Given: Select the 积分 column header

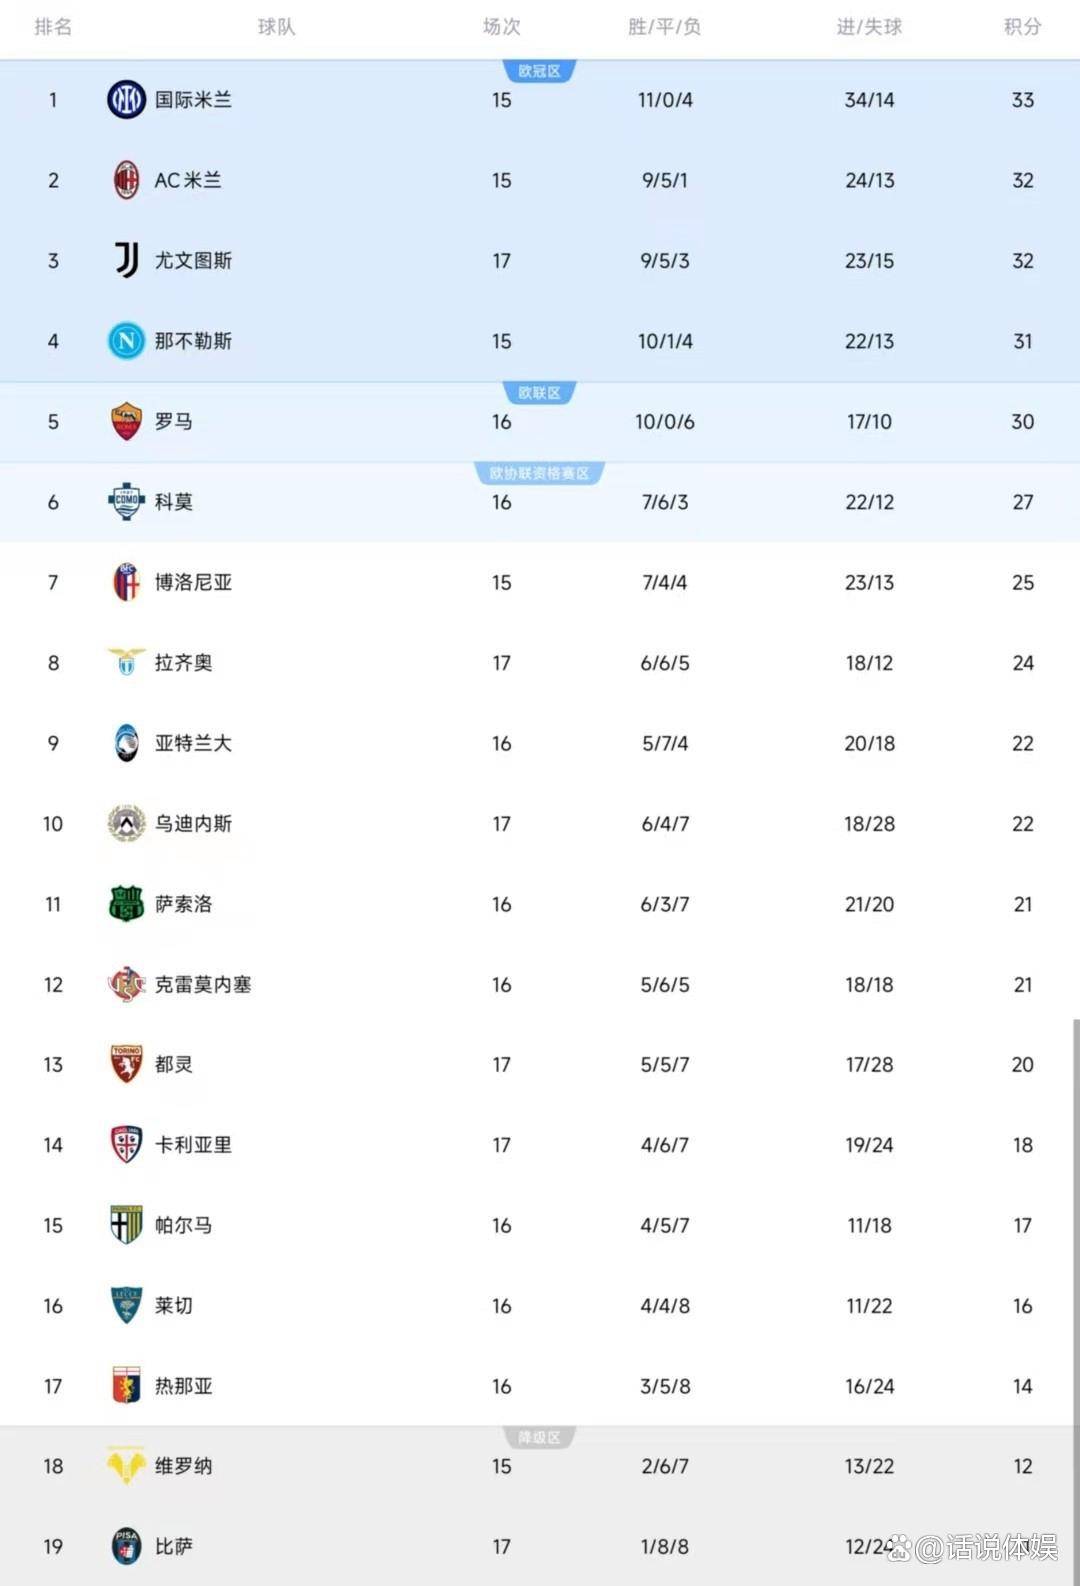Looking at the screenshot, I should click(x=1022, y=27).
